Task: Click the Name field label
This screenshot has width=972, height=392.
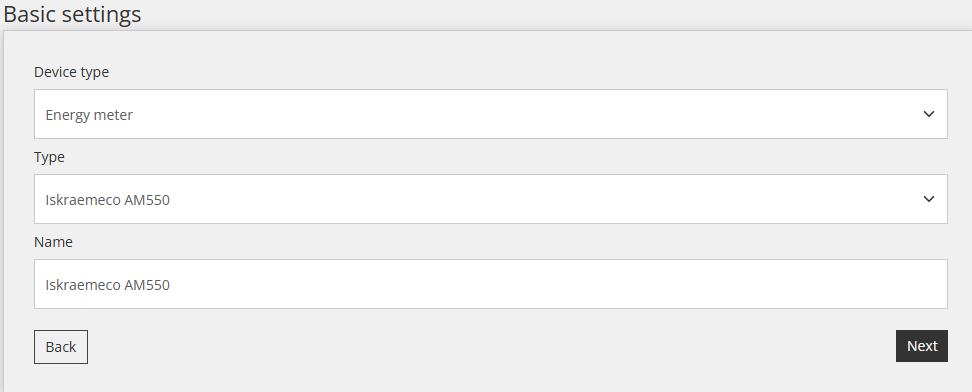Action: tap(53, 242)
